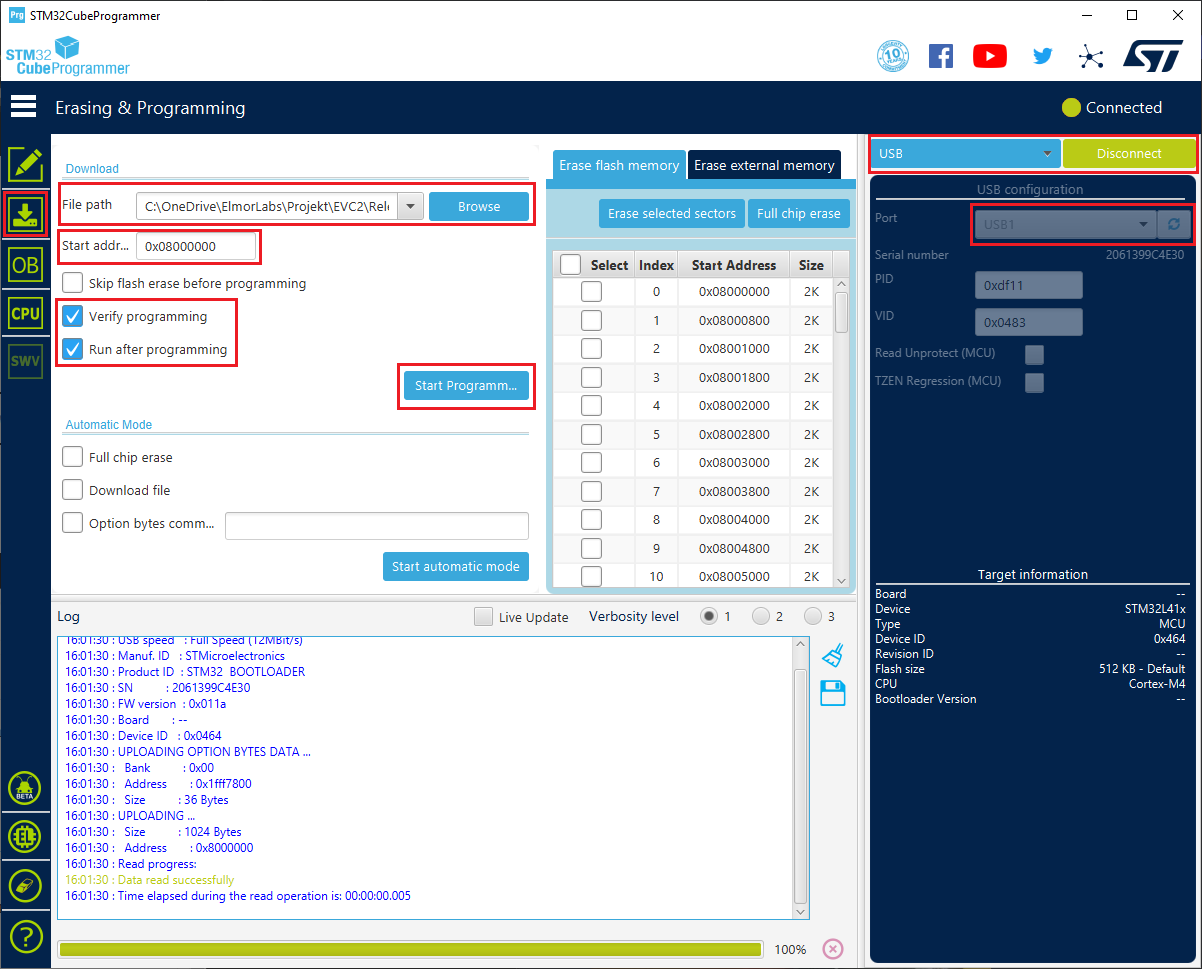Open the memory edit pencil icon
This screenshot has width=1202, height=969.
tap(25, 164)
